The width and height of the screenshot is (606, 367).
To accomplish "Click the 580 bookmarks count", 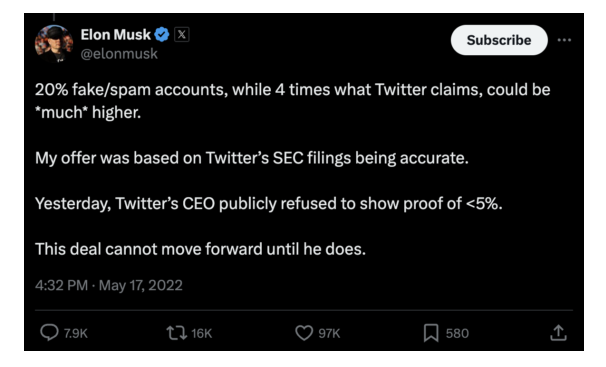I will 457,333.
